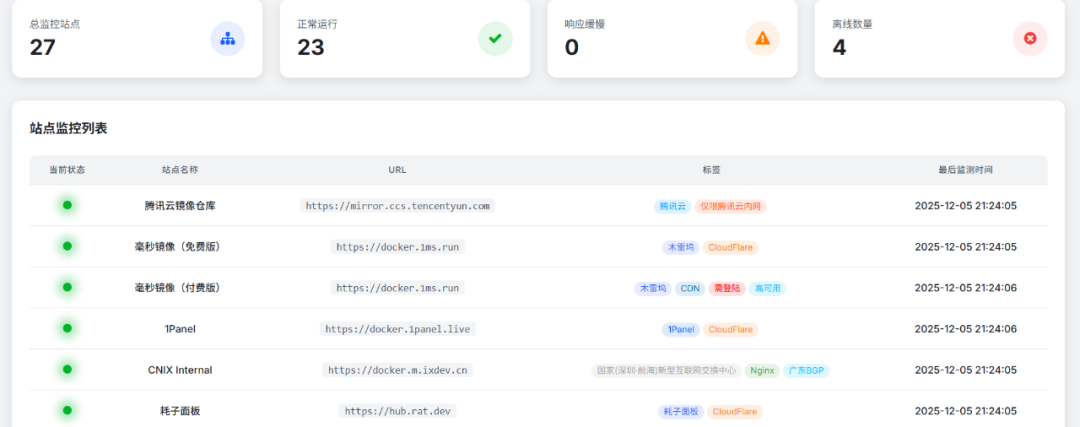Open URL https://hub.rat.dev
1080x427 pixels.
[x=397, y=411]
